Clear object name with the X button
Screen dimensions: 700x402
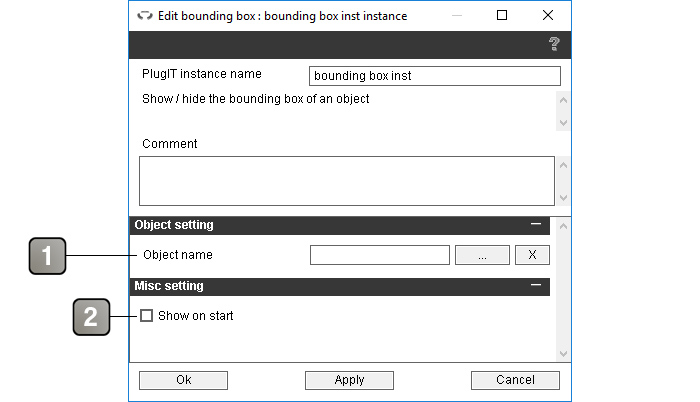click(x=532, y=255)
